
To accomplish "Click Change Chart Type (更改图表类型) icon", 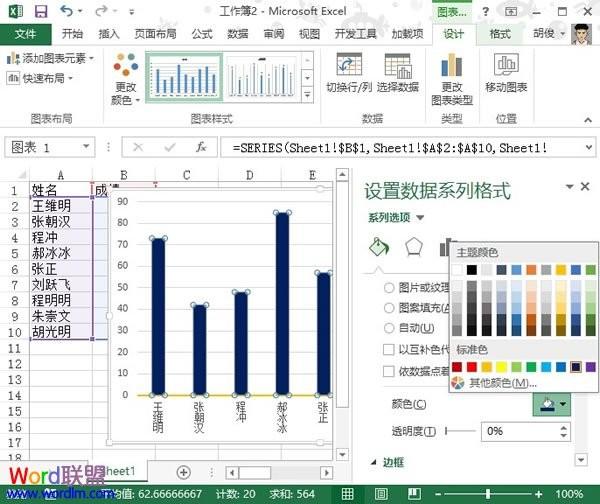I will coord(451,78).
